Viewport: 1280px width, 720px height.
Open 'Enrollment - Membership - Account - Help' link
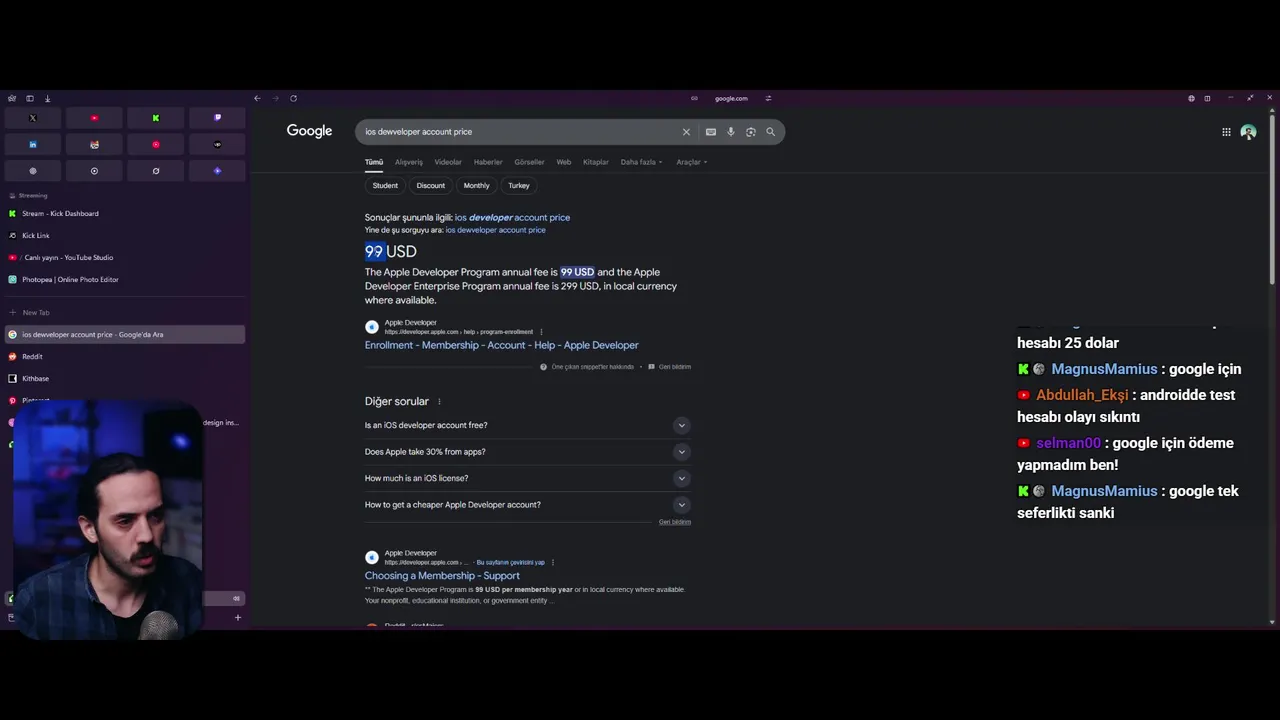coord(501,345)
